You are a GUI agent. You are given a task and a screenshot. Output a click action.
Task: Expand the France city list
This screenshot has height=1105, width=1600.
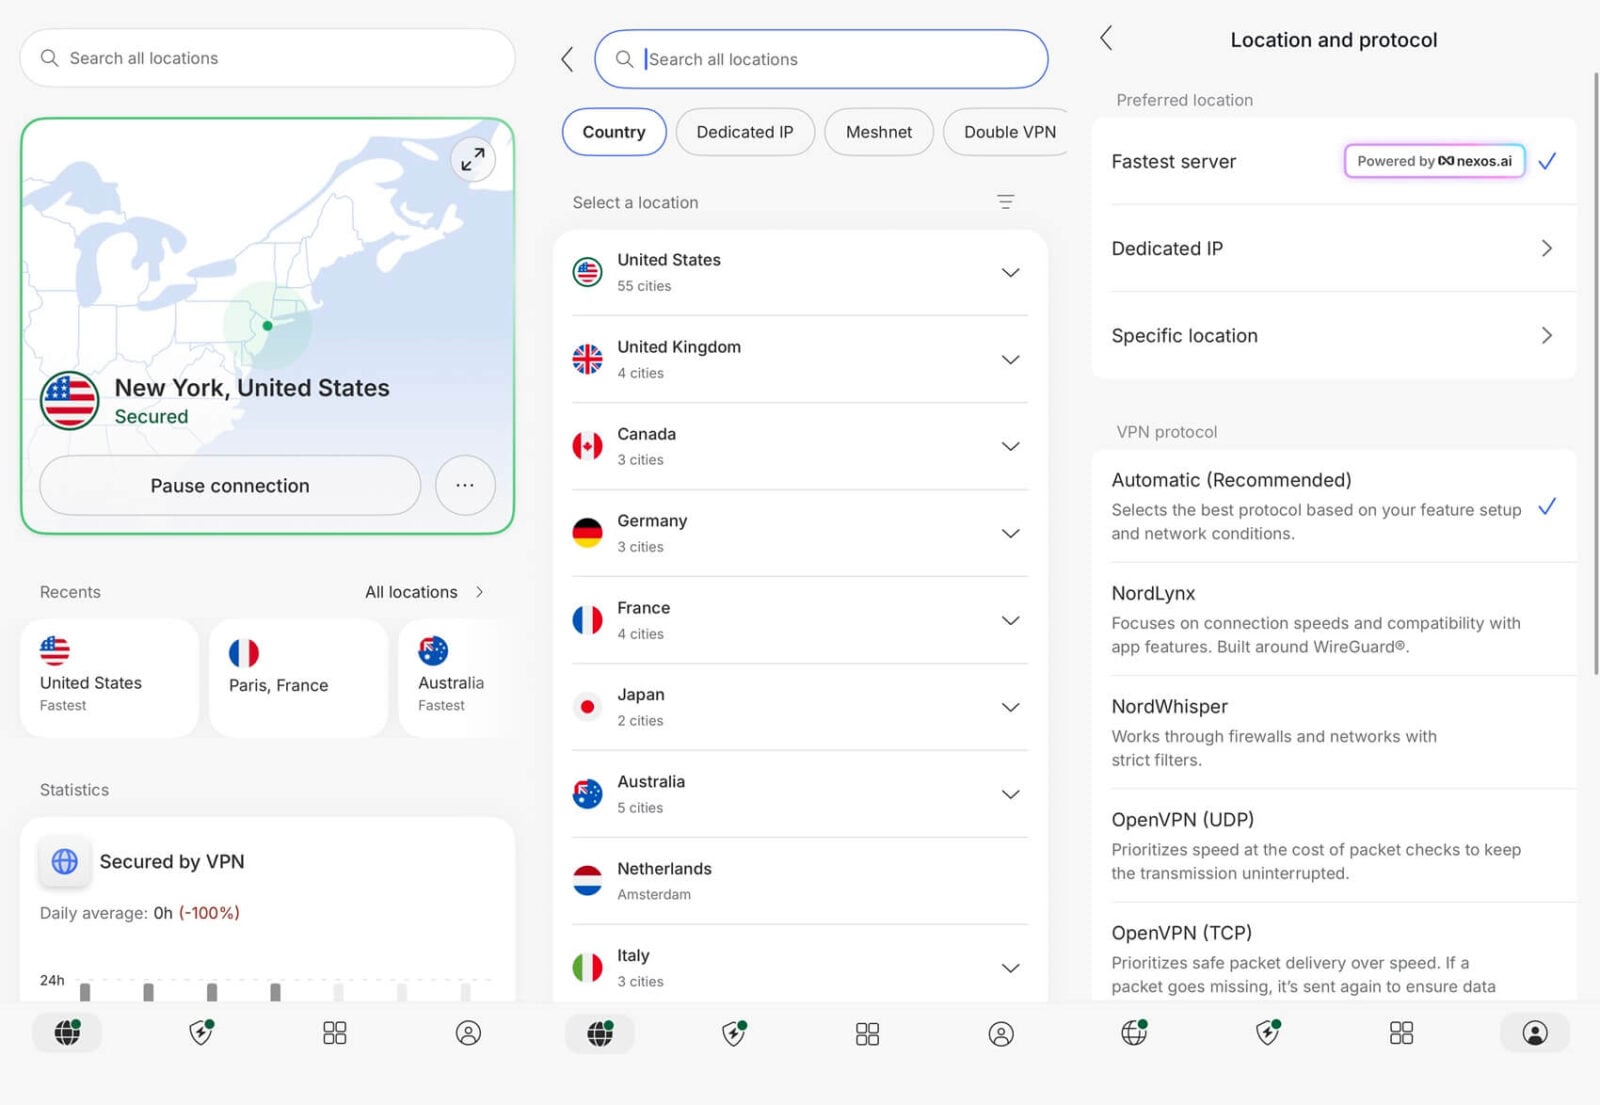(1010, 620)
